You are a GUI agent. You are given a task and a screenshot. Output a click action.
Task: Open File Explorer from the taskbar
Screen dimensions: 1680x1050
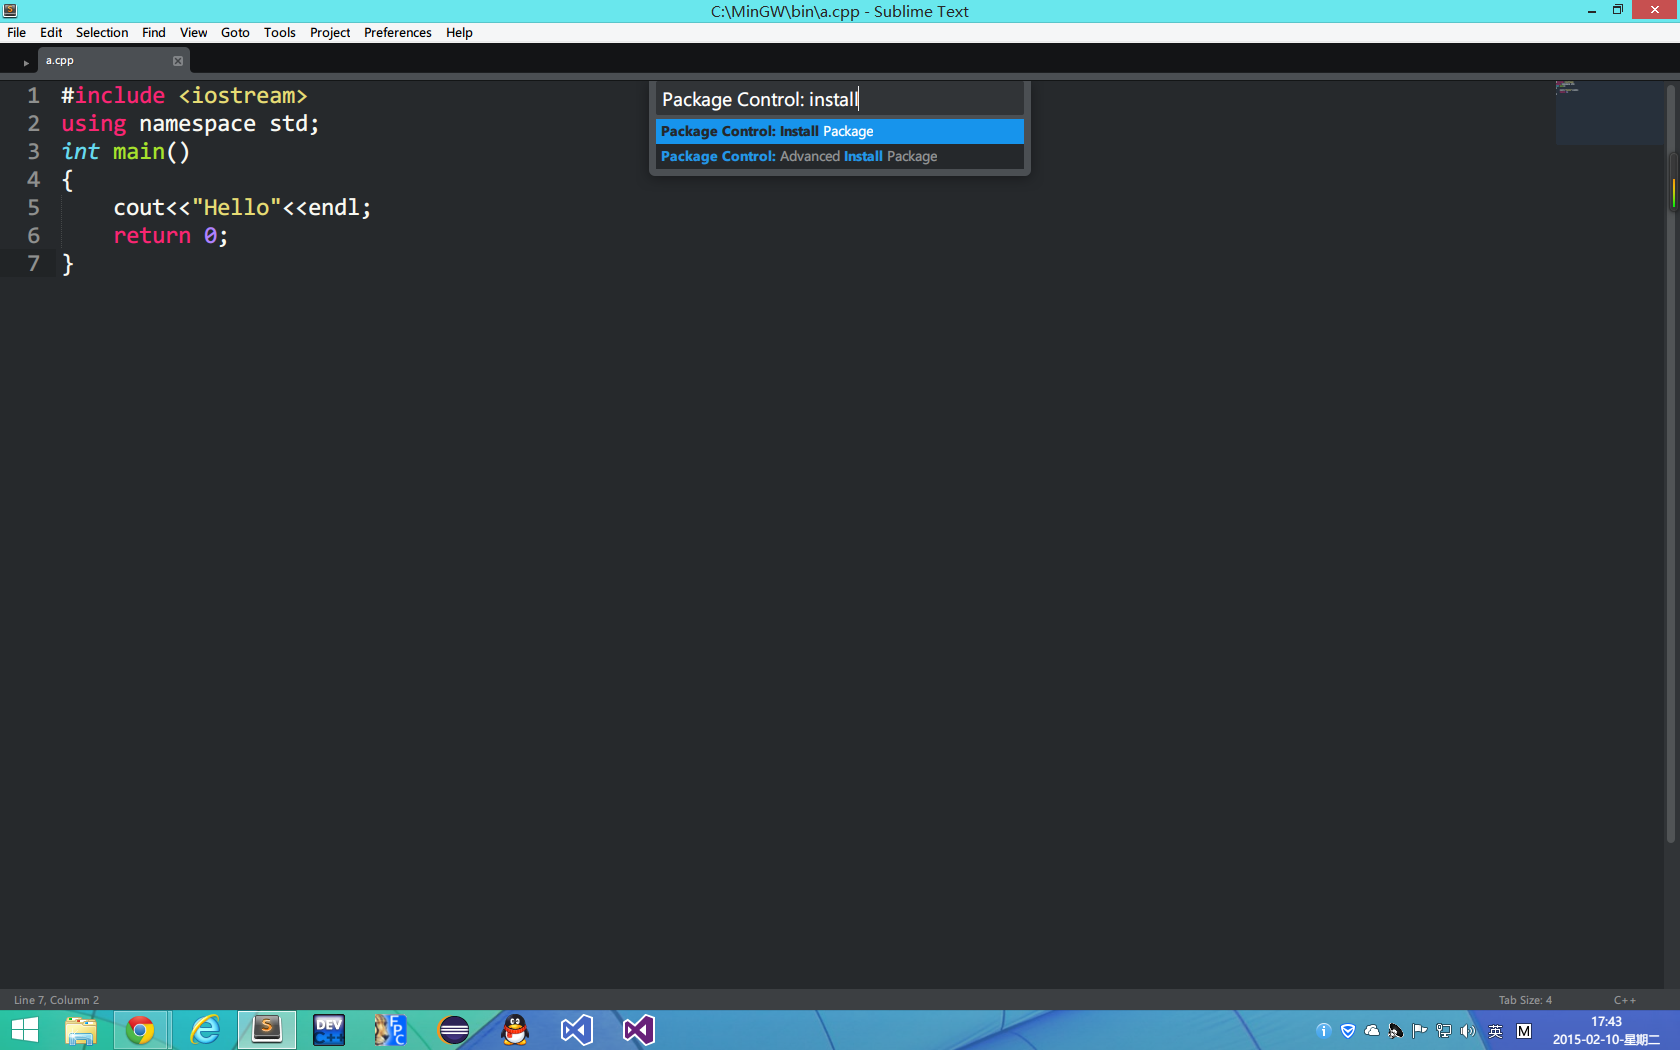pyautogui.click(x=81, y=1030)
